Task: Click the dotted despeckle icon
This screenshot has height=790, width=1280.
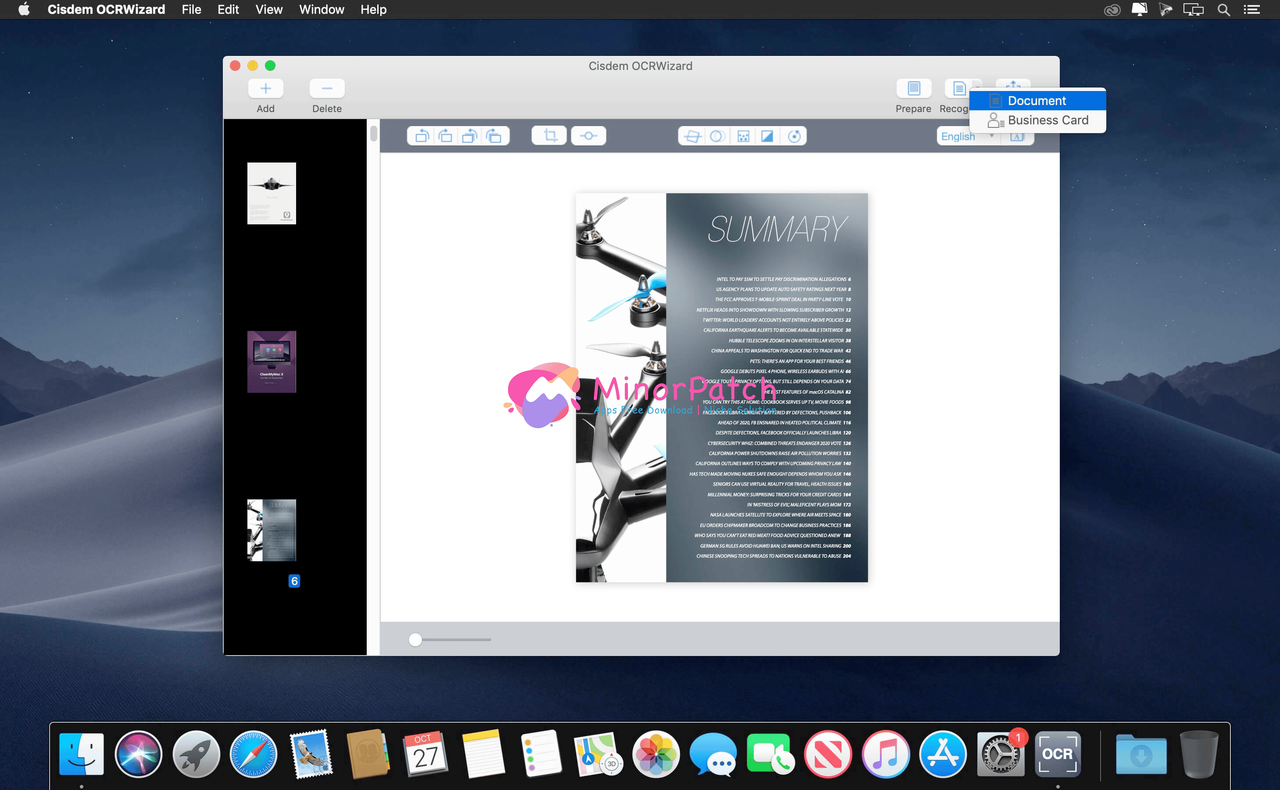Action: [x=743, y=136]
